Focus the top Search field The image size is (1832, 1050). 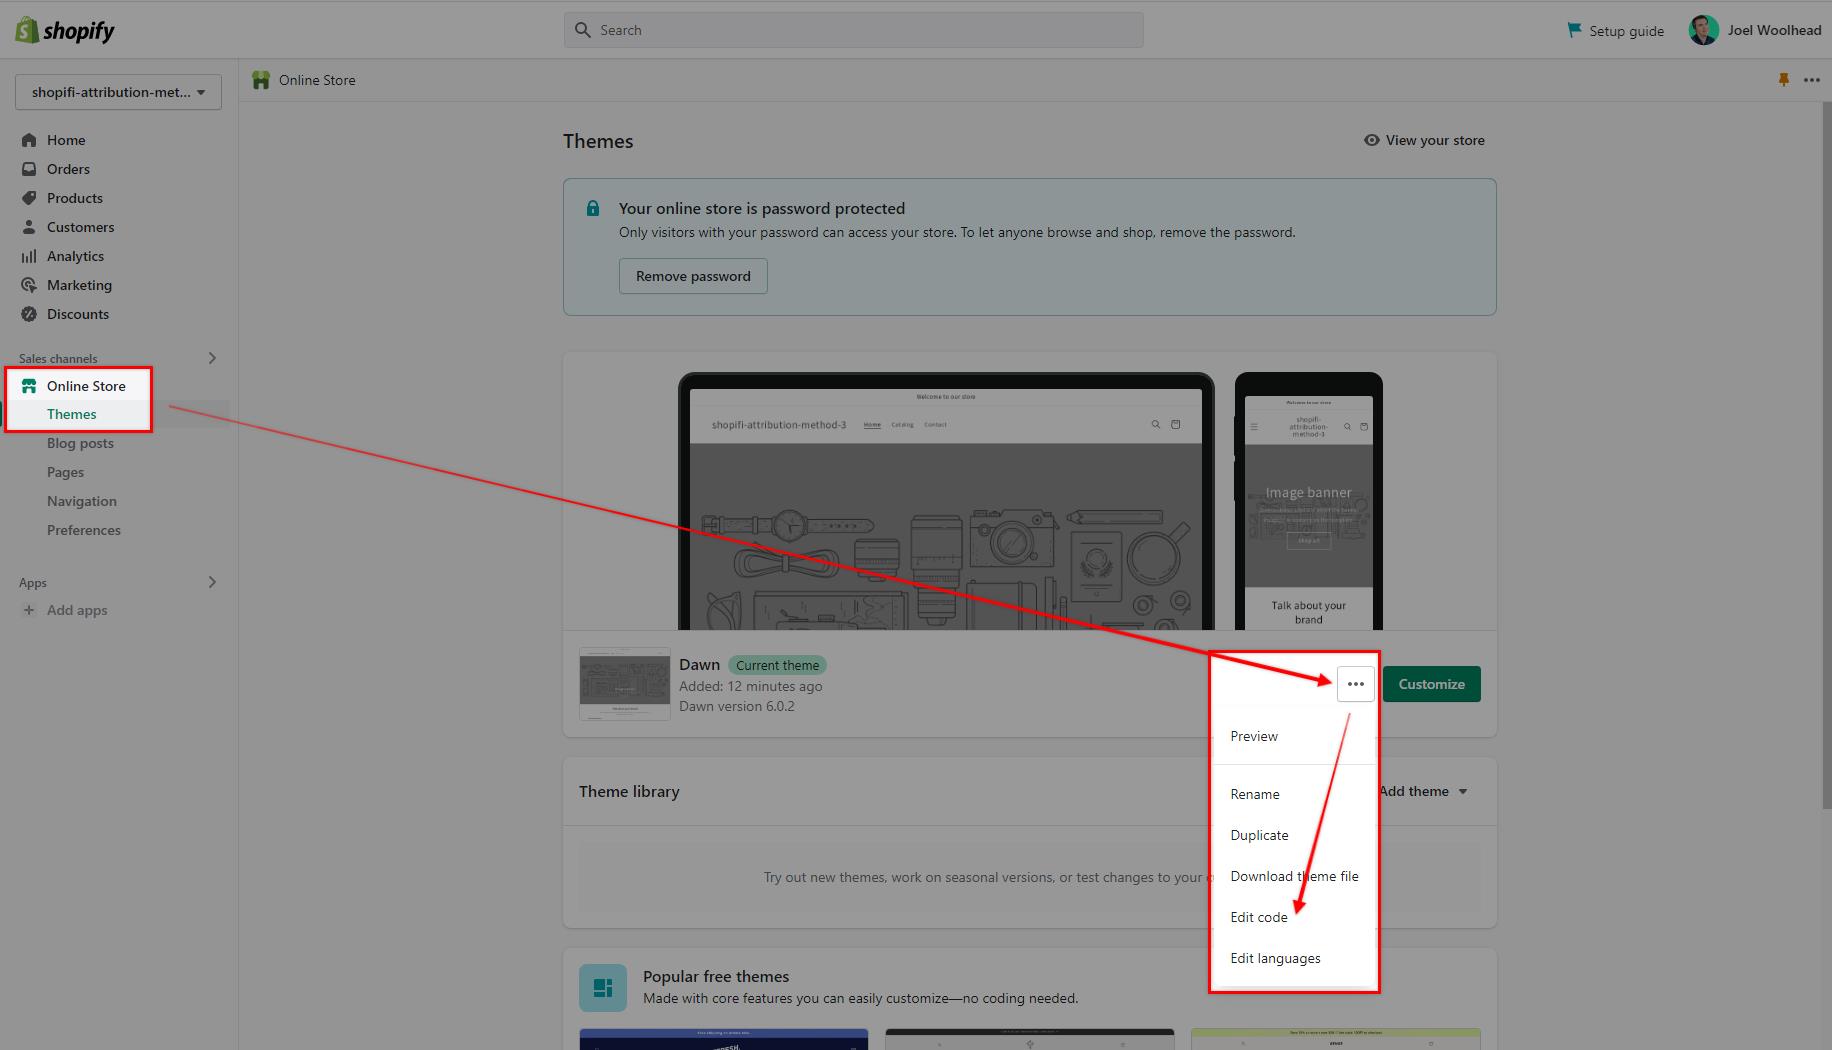[x=853, y=30]
